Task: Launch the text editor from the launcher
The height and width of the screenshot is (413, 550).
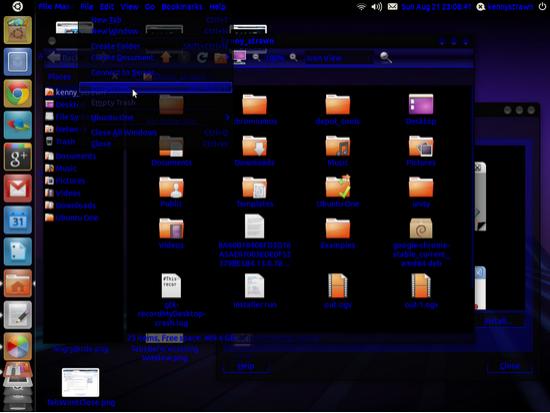Action: [x=18, y=315]
